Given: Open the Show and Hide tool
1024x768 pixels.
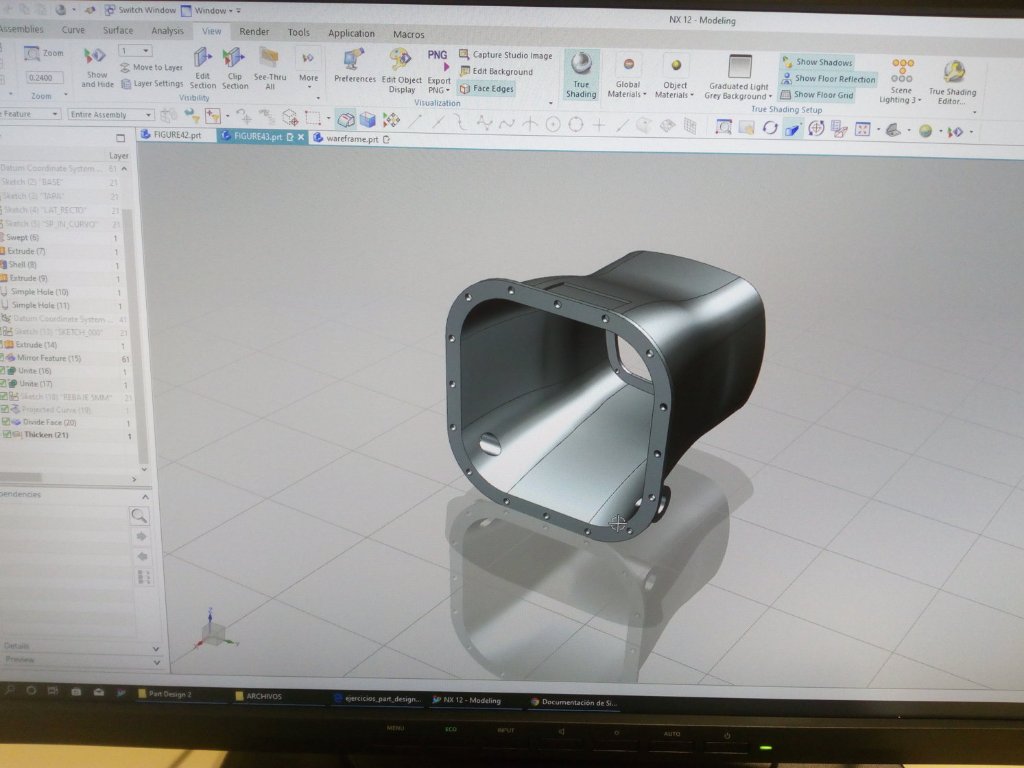Looking at the screenshot, I should 97,67.
